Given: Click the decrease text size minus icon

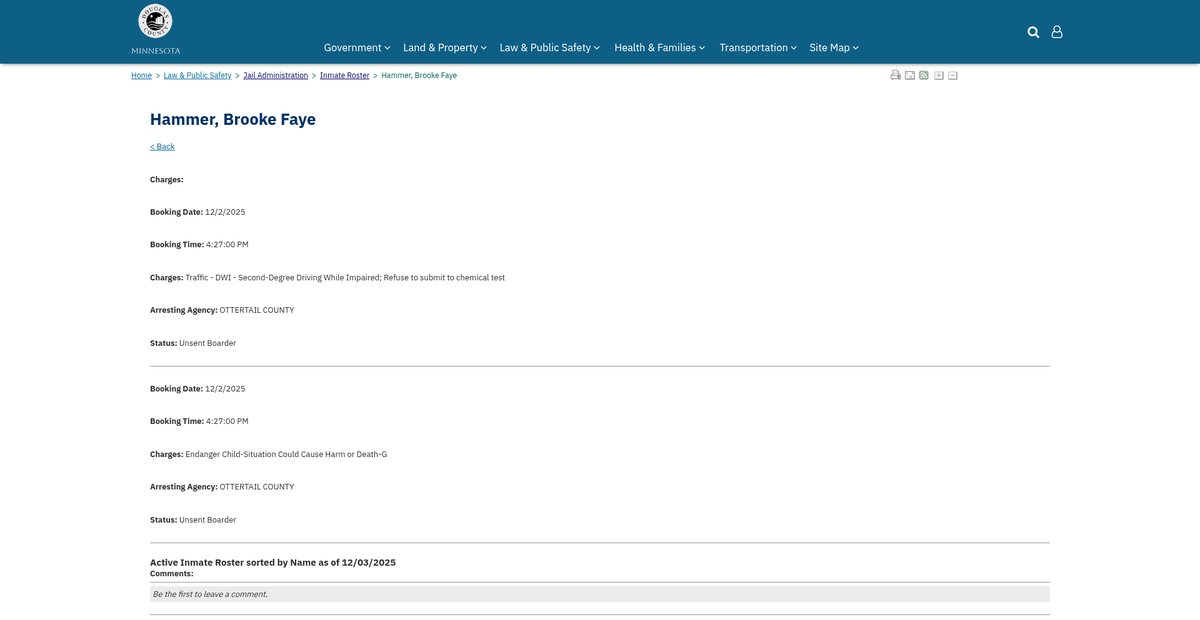Looking at the screenshot, I should (x=953, y=76).
